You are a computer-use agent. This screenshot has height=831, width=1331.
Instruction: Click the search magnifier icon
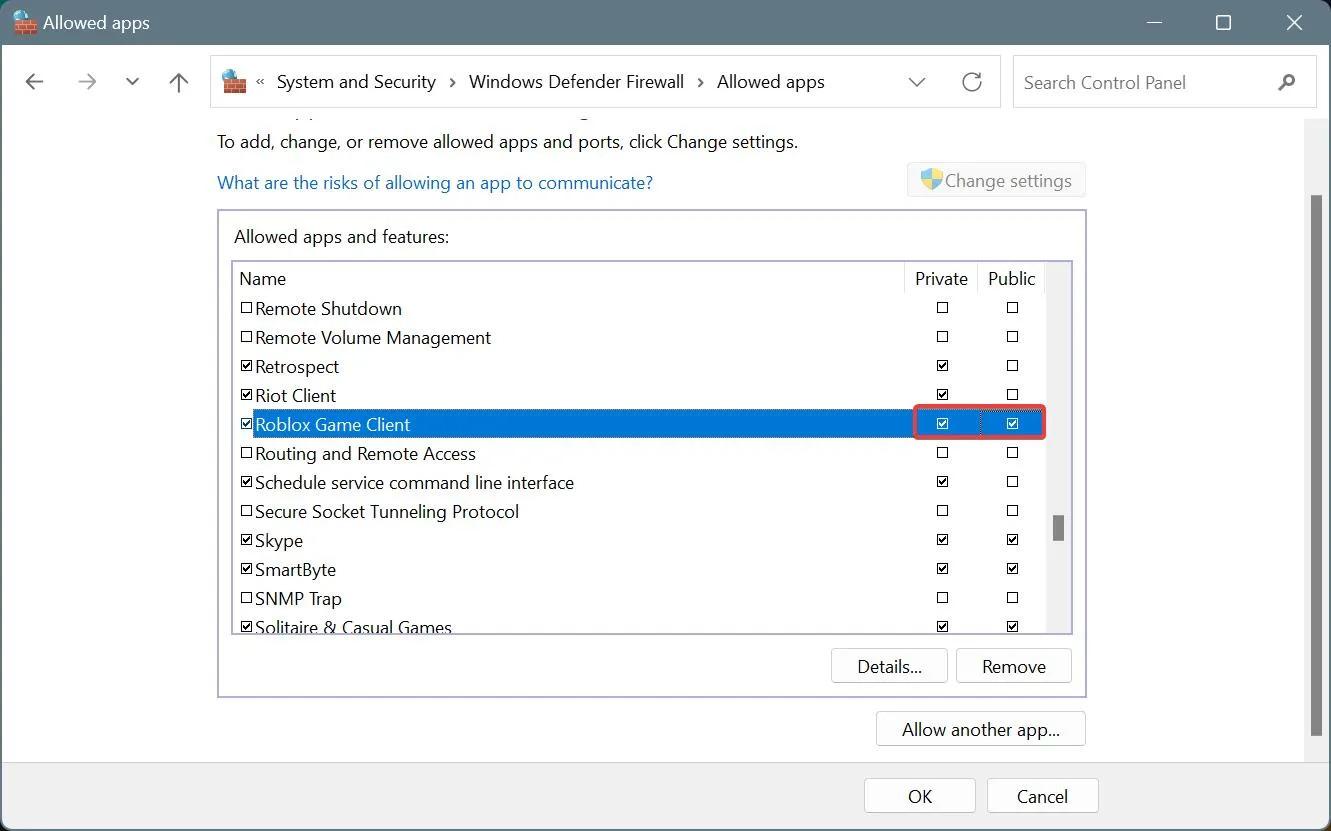pyautogui.click(x=1287, y=82)
